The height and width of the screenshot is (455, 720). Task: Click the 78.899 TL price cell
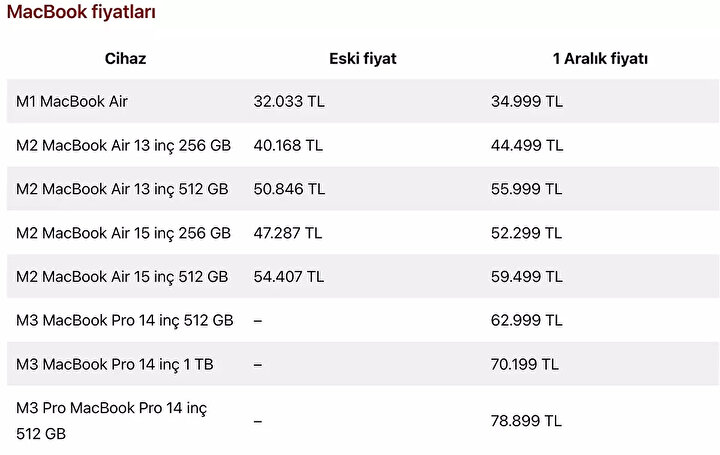pos(526,421)
